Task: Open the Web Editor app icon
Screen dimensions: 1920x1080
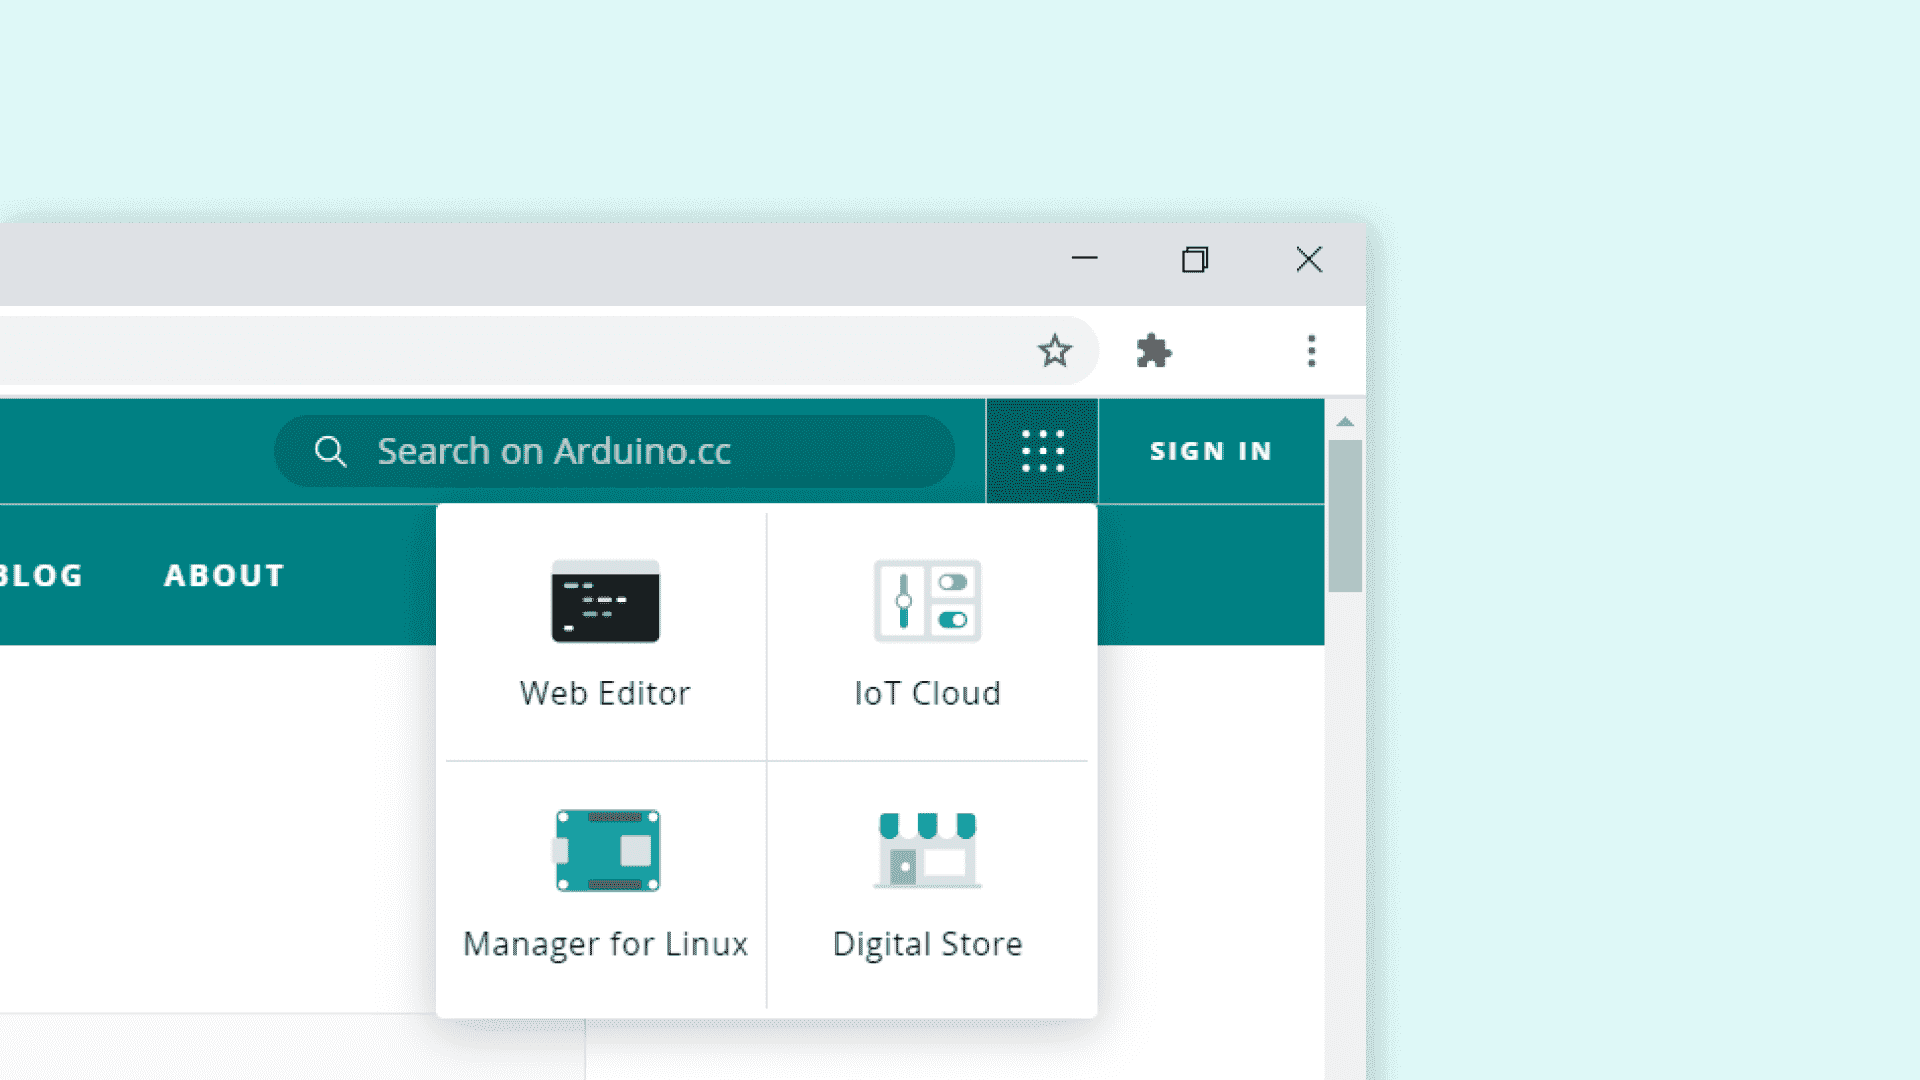Action: click(605, 601)
